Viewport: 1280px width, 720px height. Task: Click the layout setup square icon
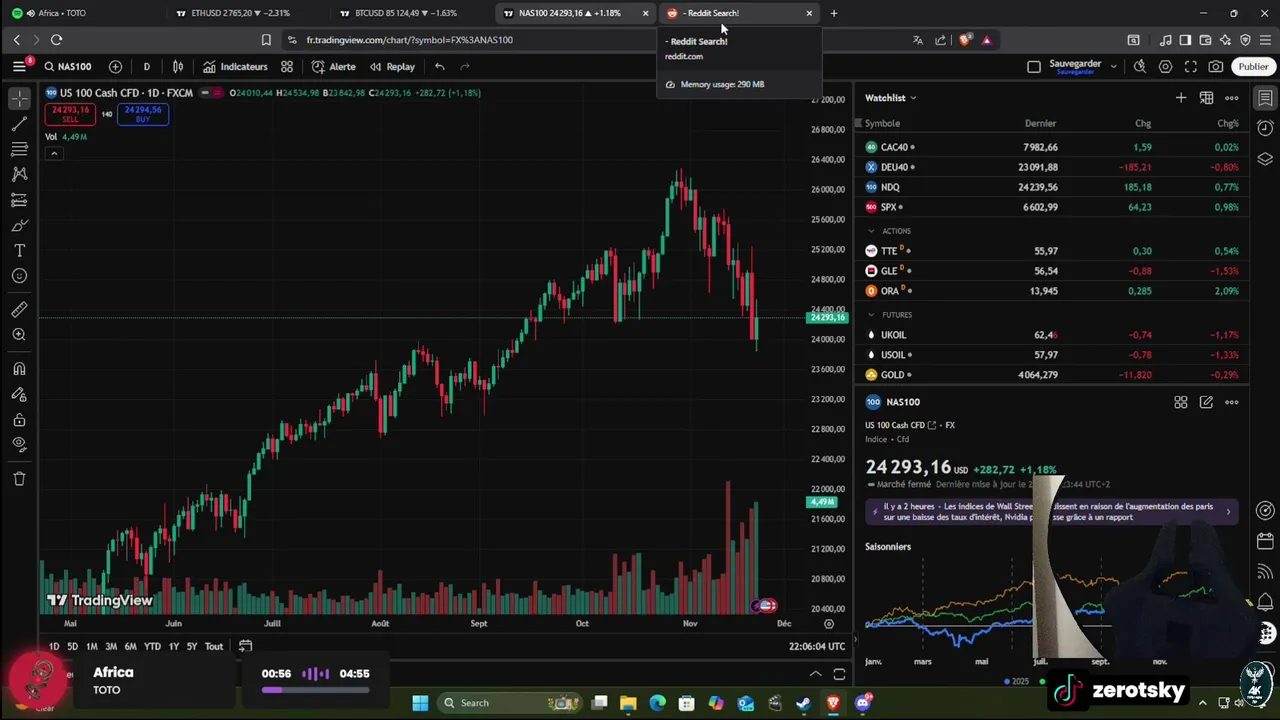[x=1034, y=67]
